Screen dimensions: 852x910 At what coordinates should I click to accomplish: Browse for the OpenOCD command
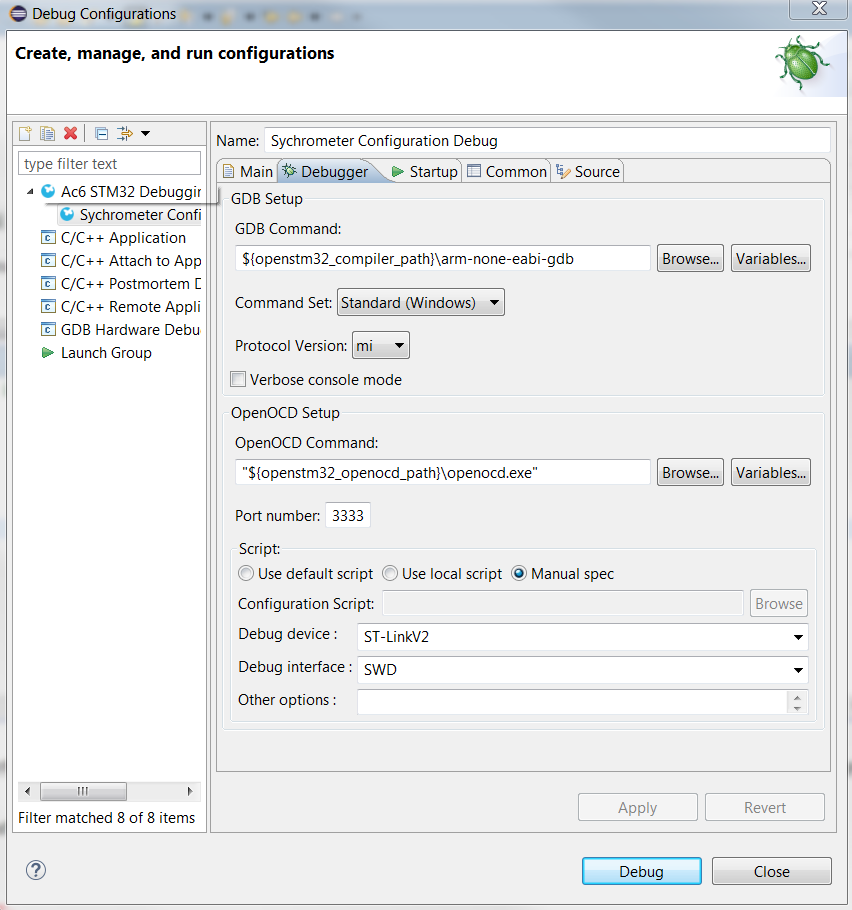click(x=690, y=472)
